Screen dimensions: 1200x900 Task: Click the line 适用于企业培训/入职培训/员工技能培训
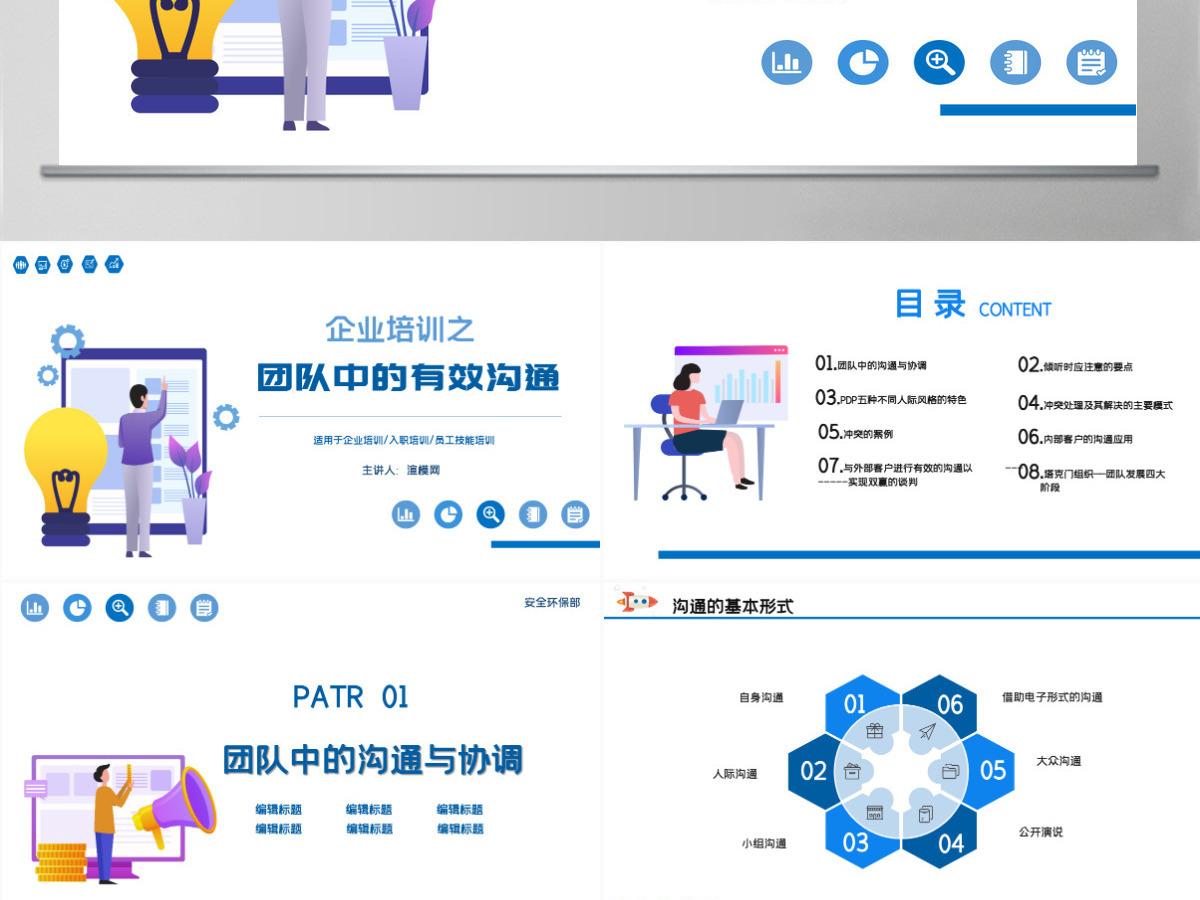pyautogui.click(x=404, y=440)
